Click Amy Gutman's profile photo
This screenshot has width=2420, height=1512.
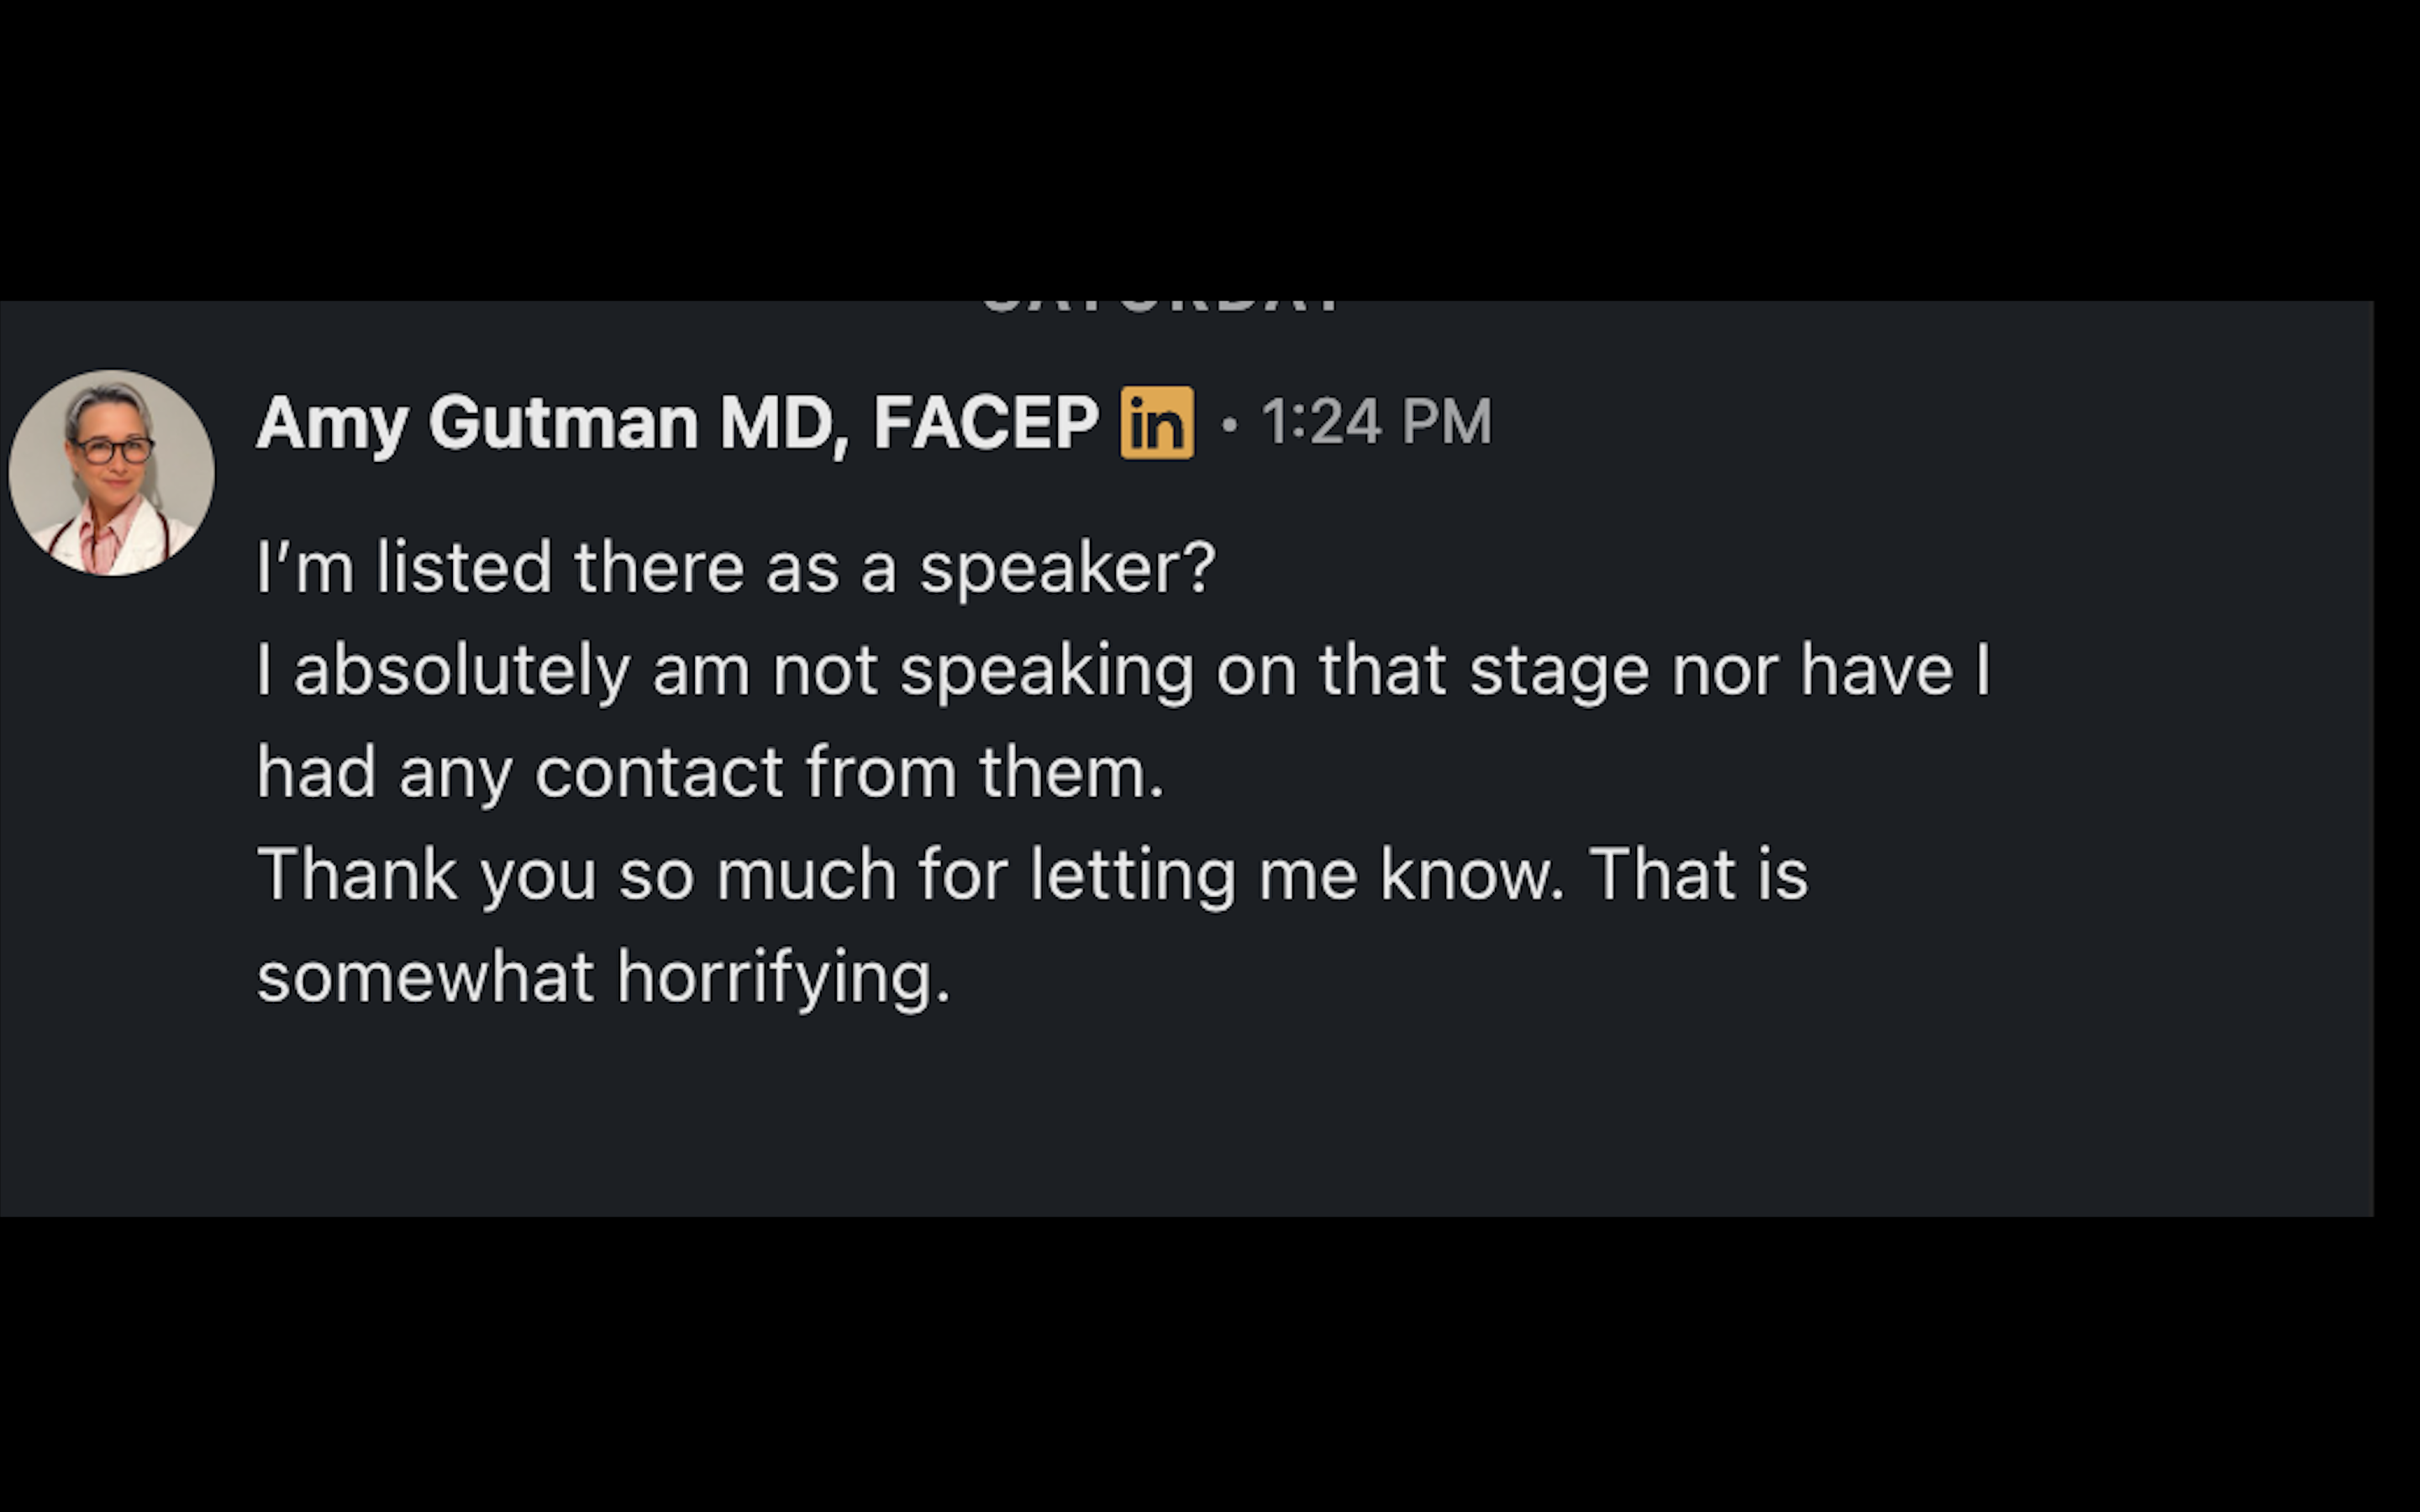click(x=111, y=473)
